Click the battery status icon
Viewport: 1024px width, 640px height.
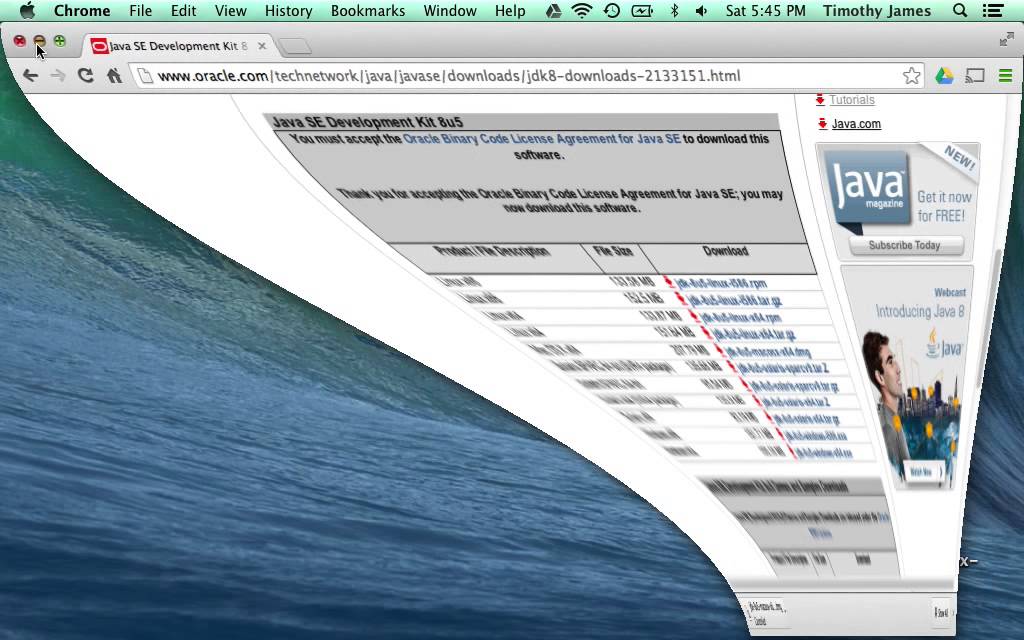click(x=642, y=10)
